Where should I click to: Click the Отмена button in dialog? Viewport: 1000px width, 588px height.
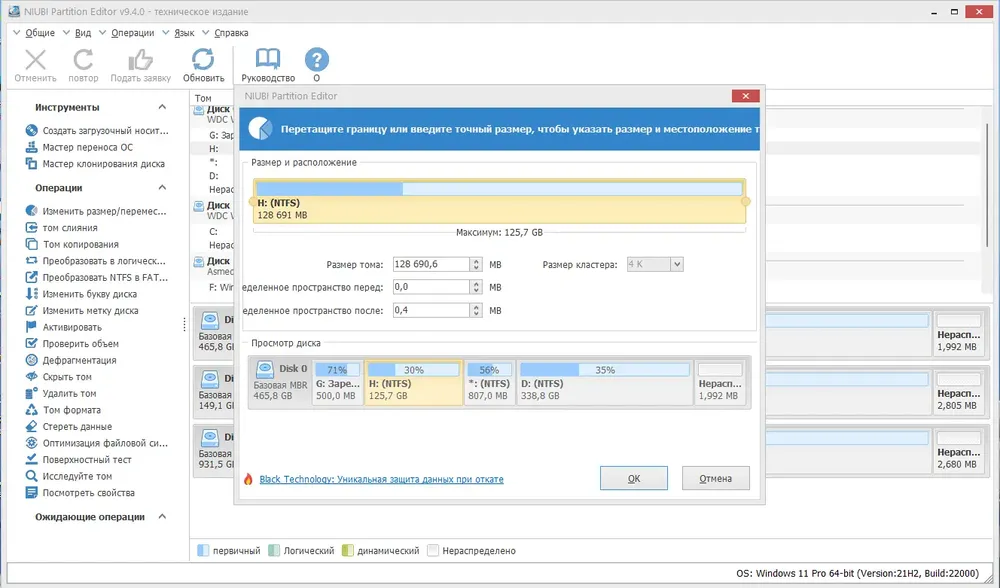tap(716, 478)
